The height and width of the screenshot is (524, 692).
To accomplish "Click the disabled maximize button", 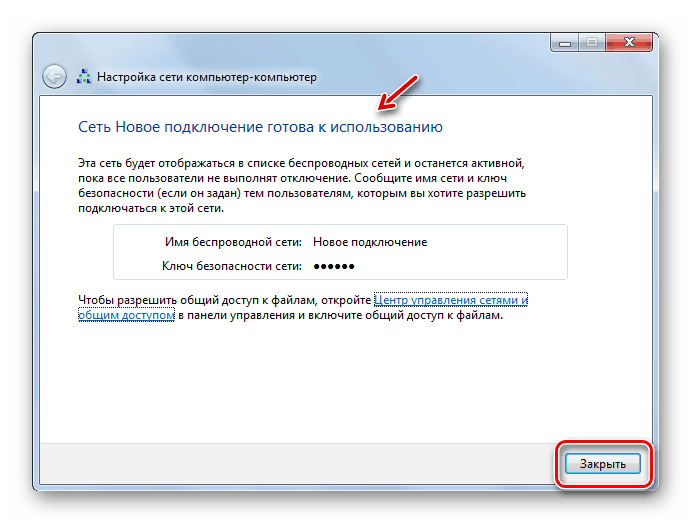I will 592,43.
